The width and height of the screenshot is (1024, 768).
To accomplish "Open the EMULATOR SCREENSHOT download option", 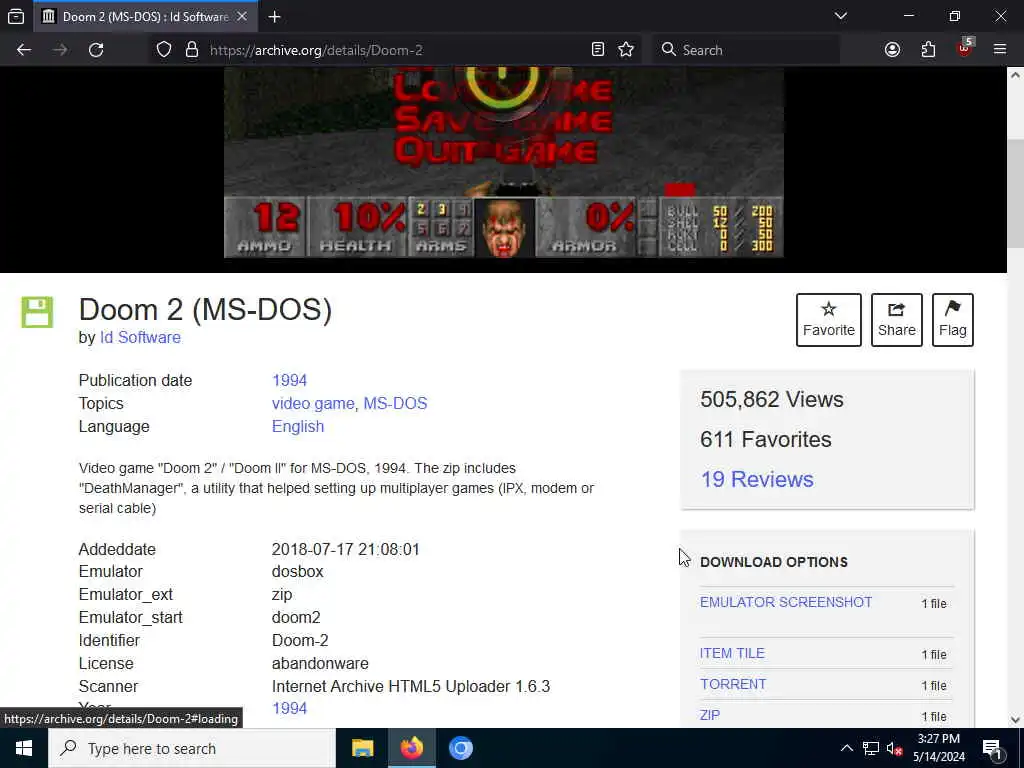I will pyautogui.click(x=786, y=602).
